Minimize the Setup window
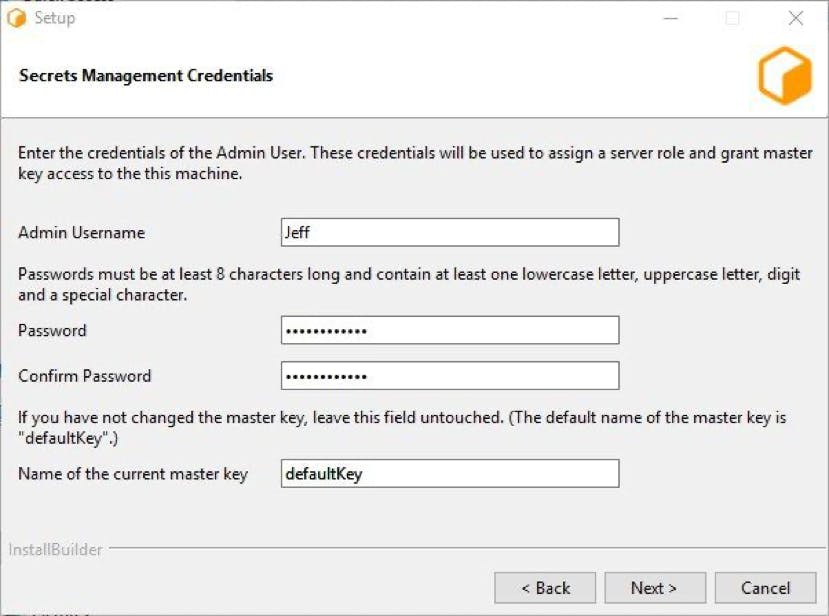The width and height of the screenshot is (829, 616). point(670,18)
